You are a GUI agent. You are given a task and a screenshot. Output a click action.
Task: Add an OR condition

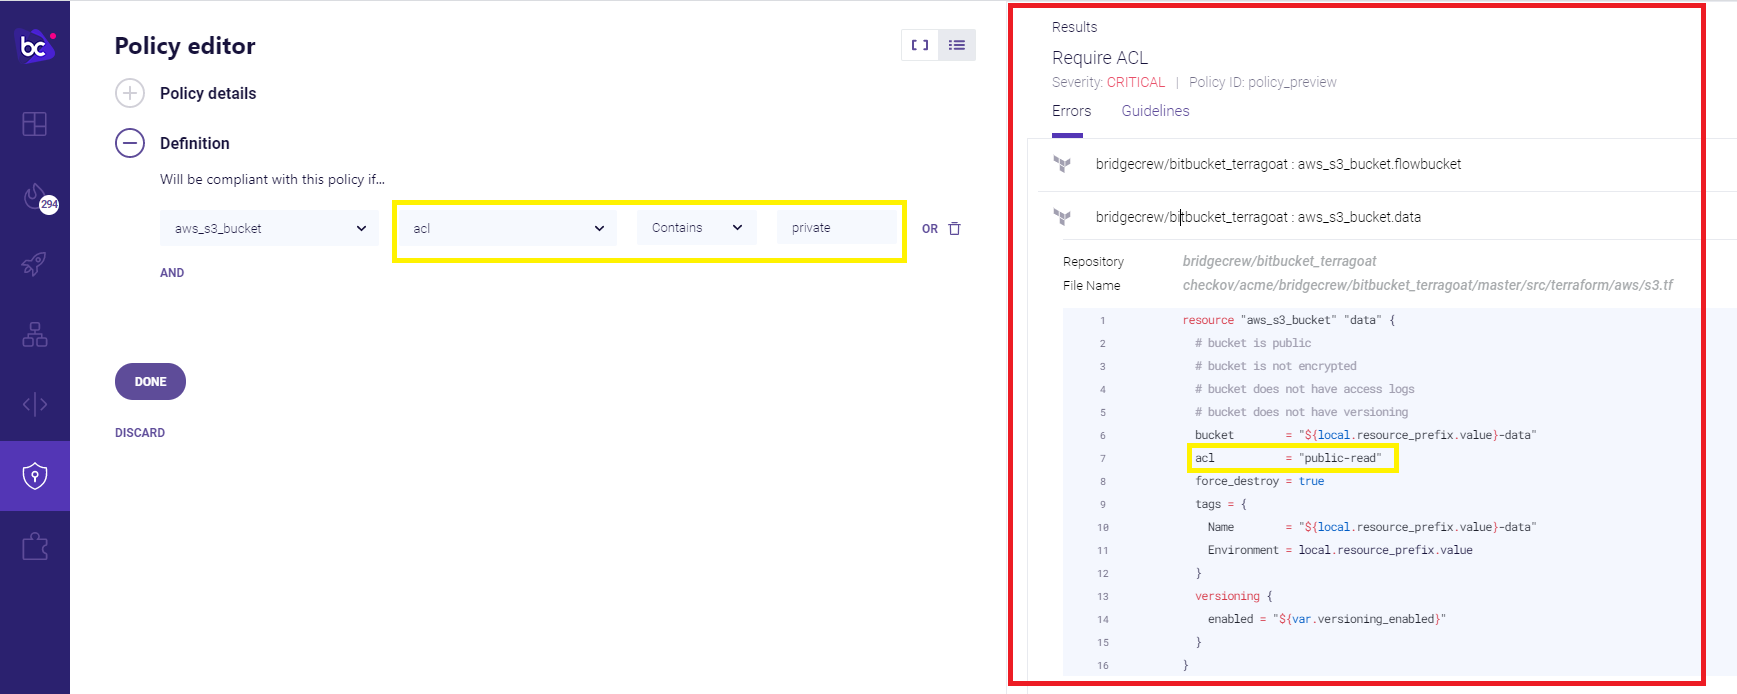pos(930,229)
